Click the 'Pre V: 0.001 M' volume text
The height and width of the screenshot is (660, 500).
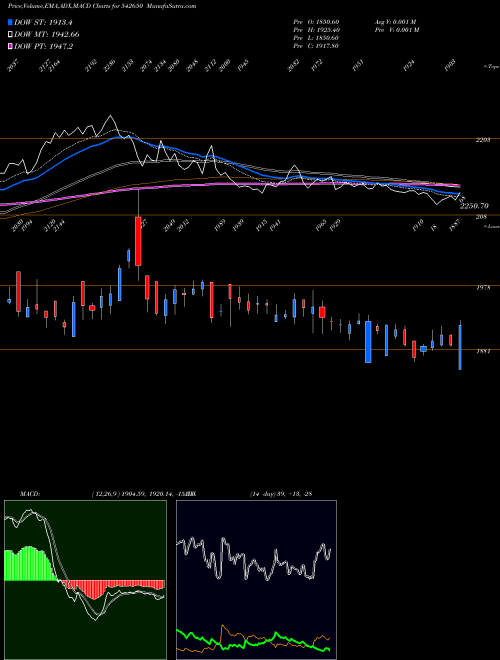tap(396, 30)
